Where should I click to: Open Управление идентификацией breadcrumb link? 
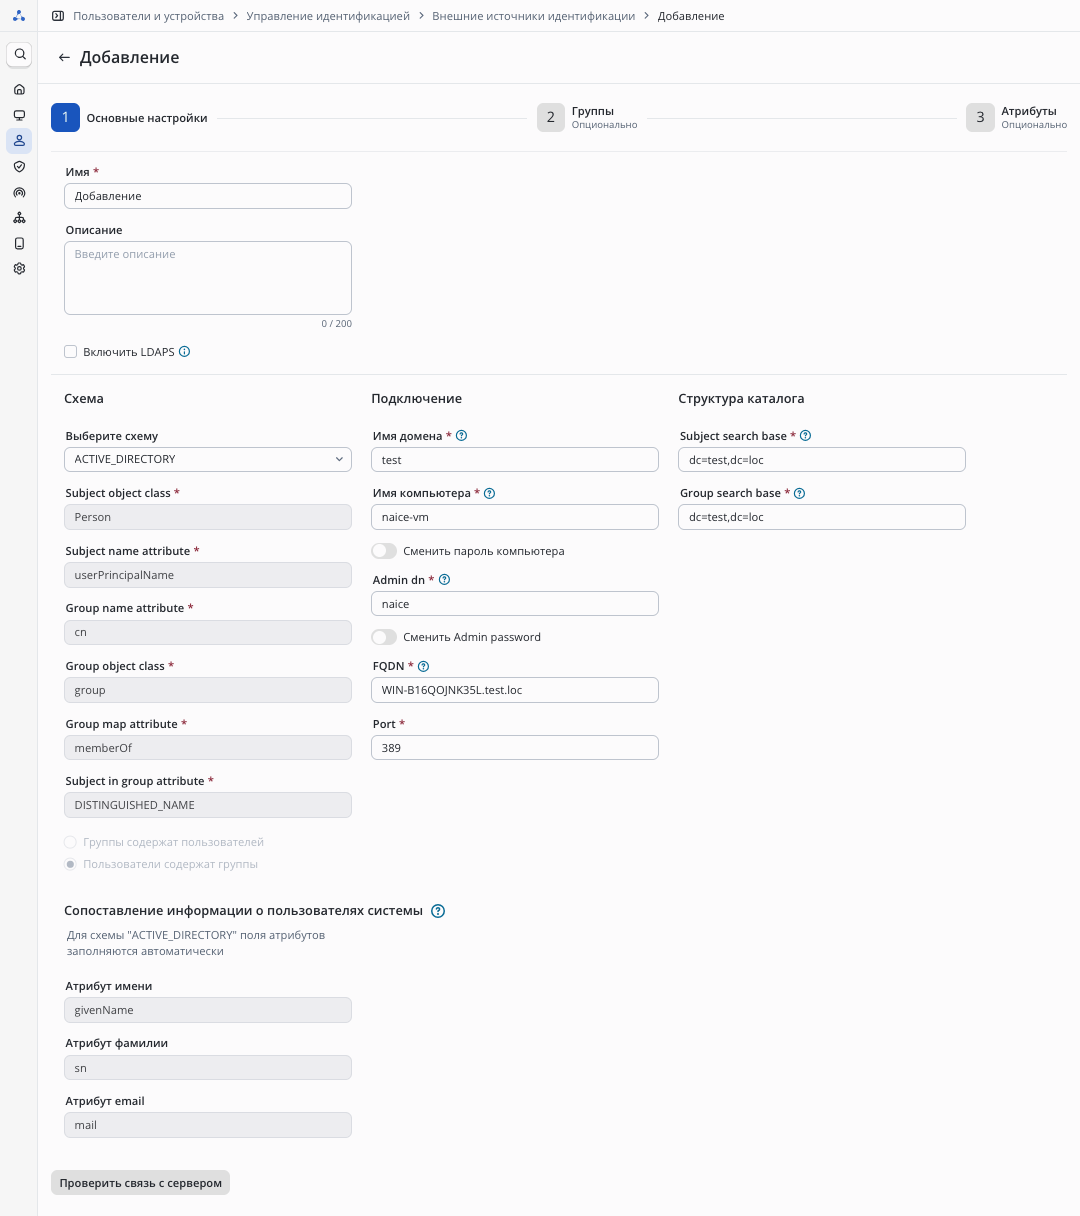click(x=328, y=16)
